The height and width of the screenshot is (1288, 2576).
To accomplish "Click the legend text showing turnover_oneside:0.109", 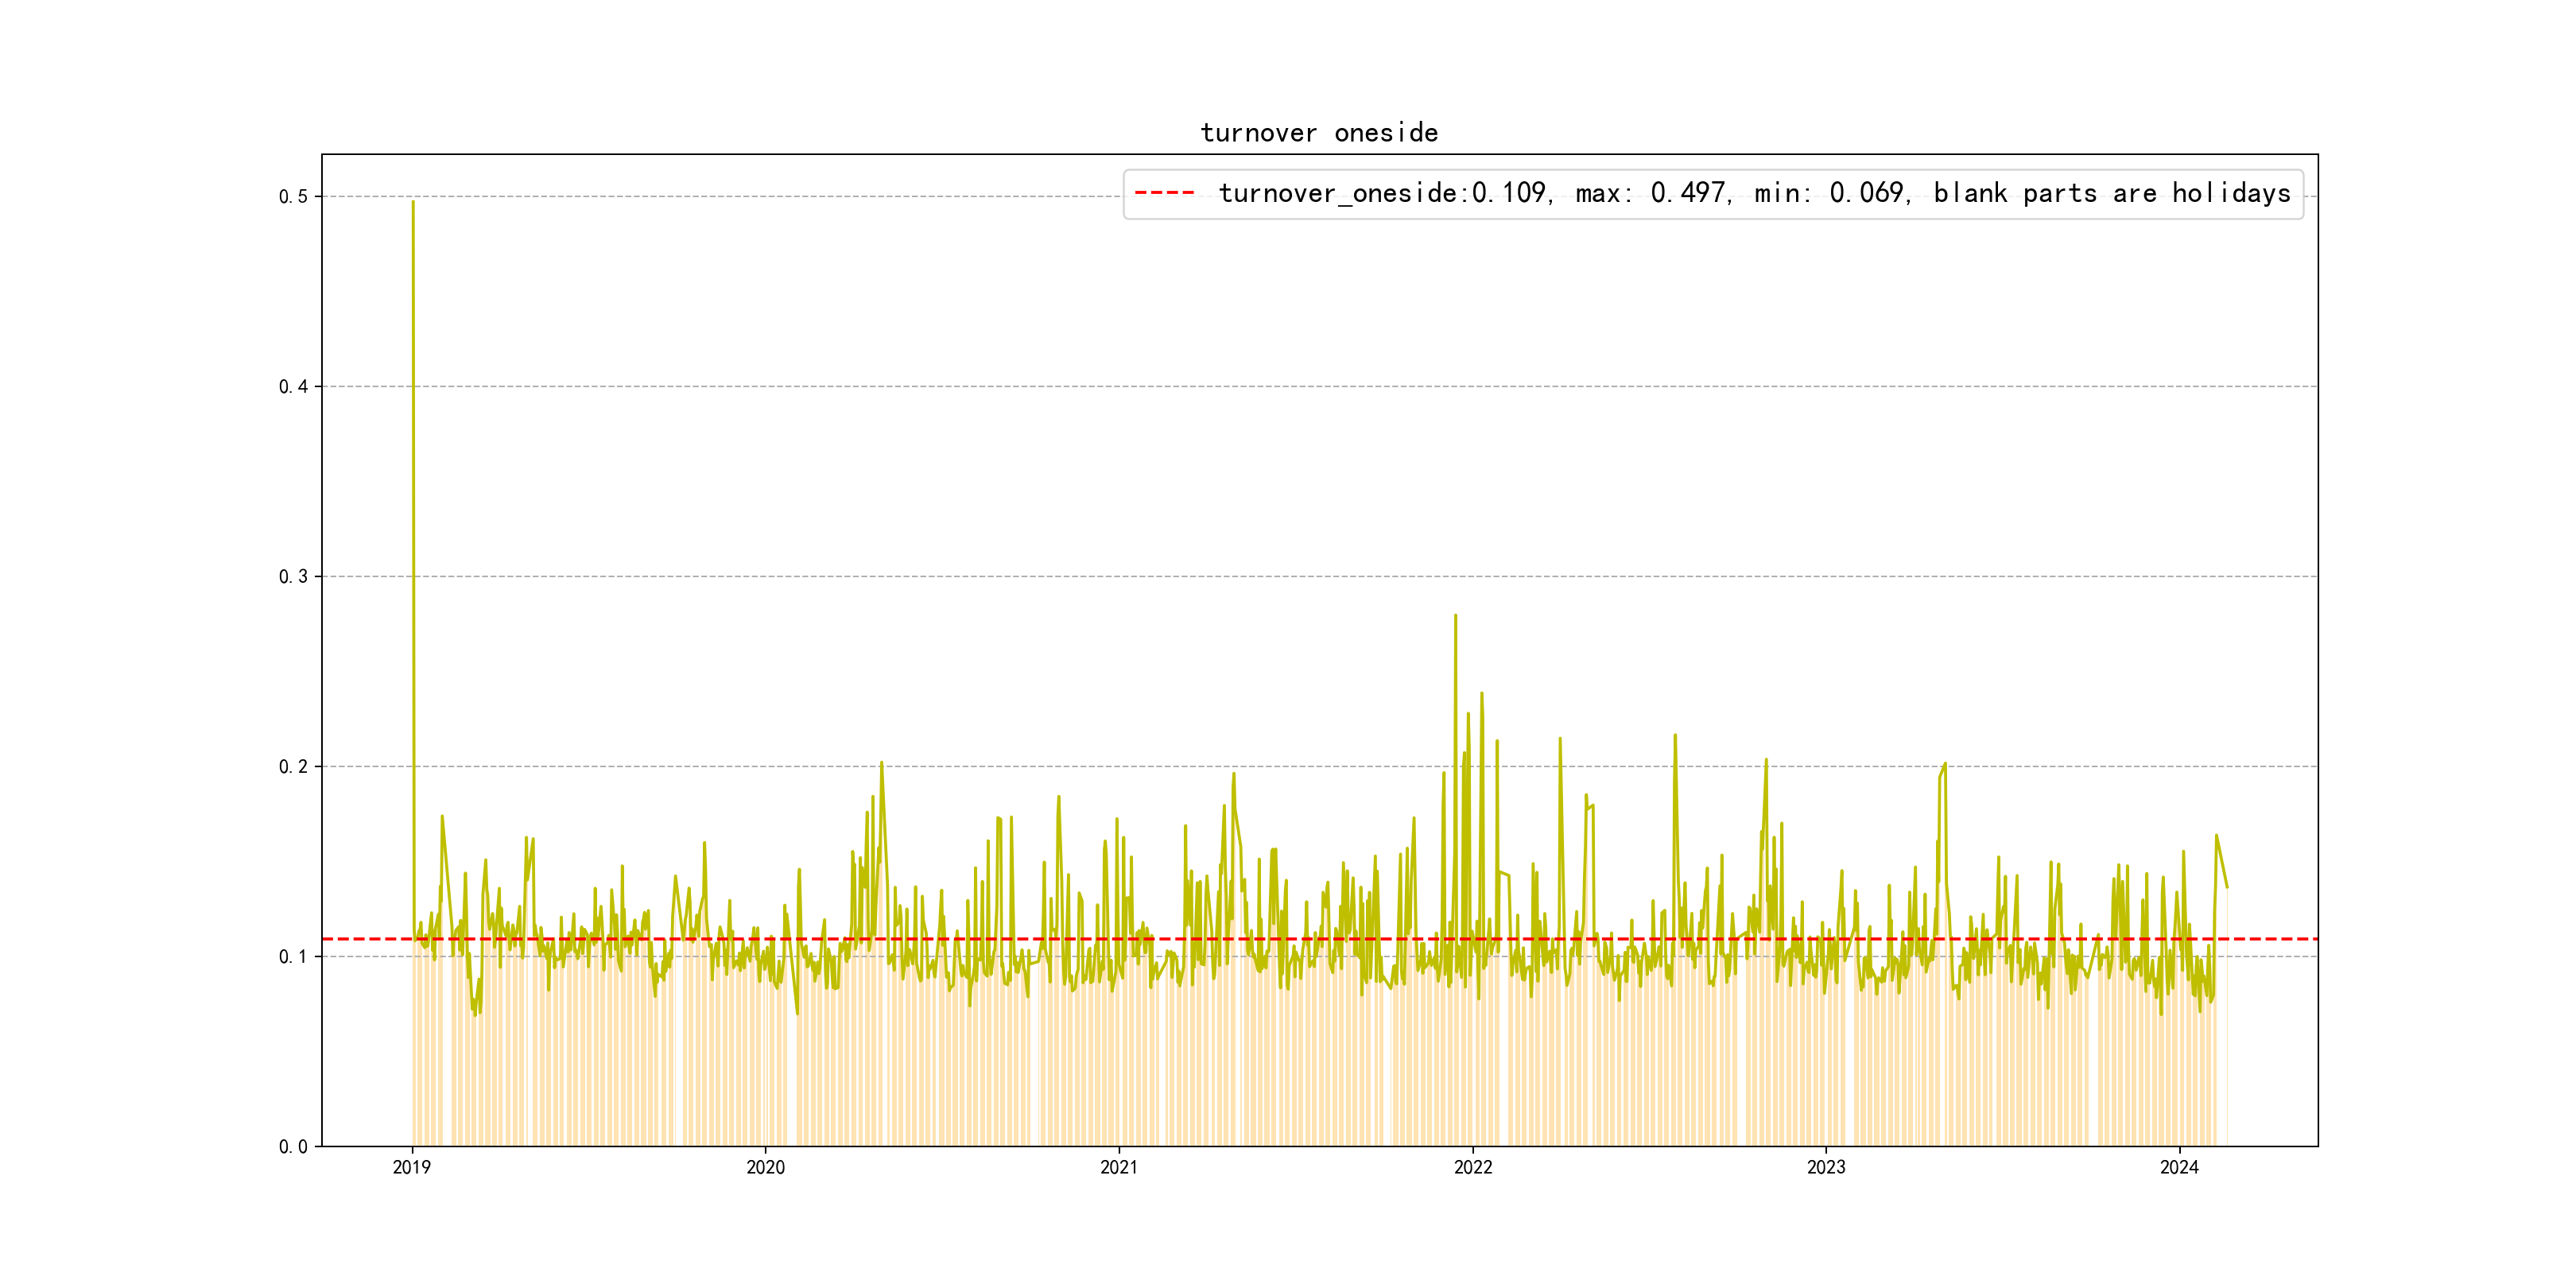I will pyautogui.click(x=1384, y=193).
